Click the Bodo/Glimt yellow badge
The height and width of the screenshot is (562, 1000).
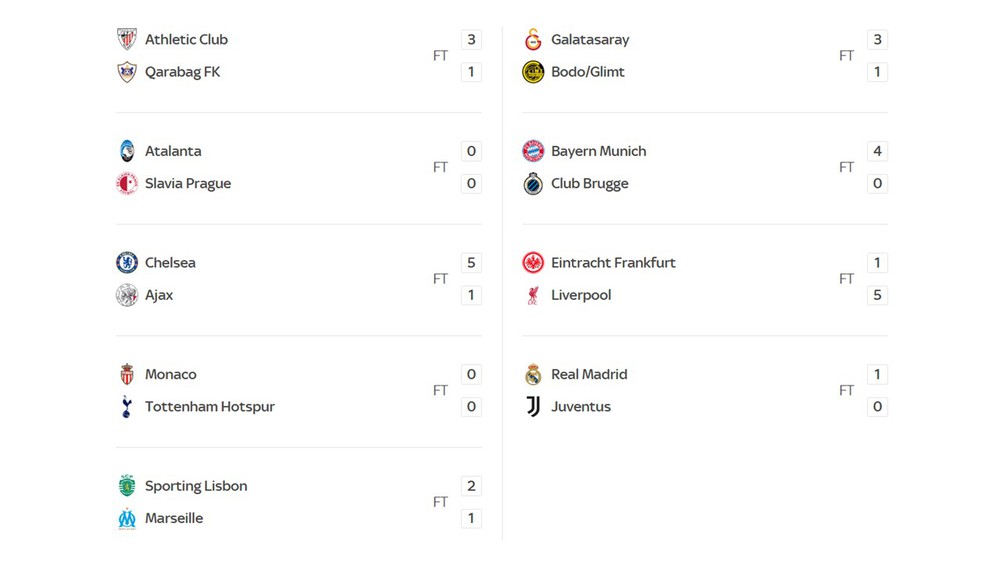coord(533,72)
